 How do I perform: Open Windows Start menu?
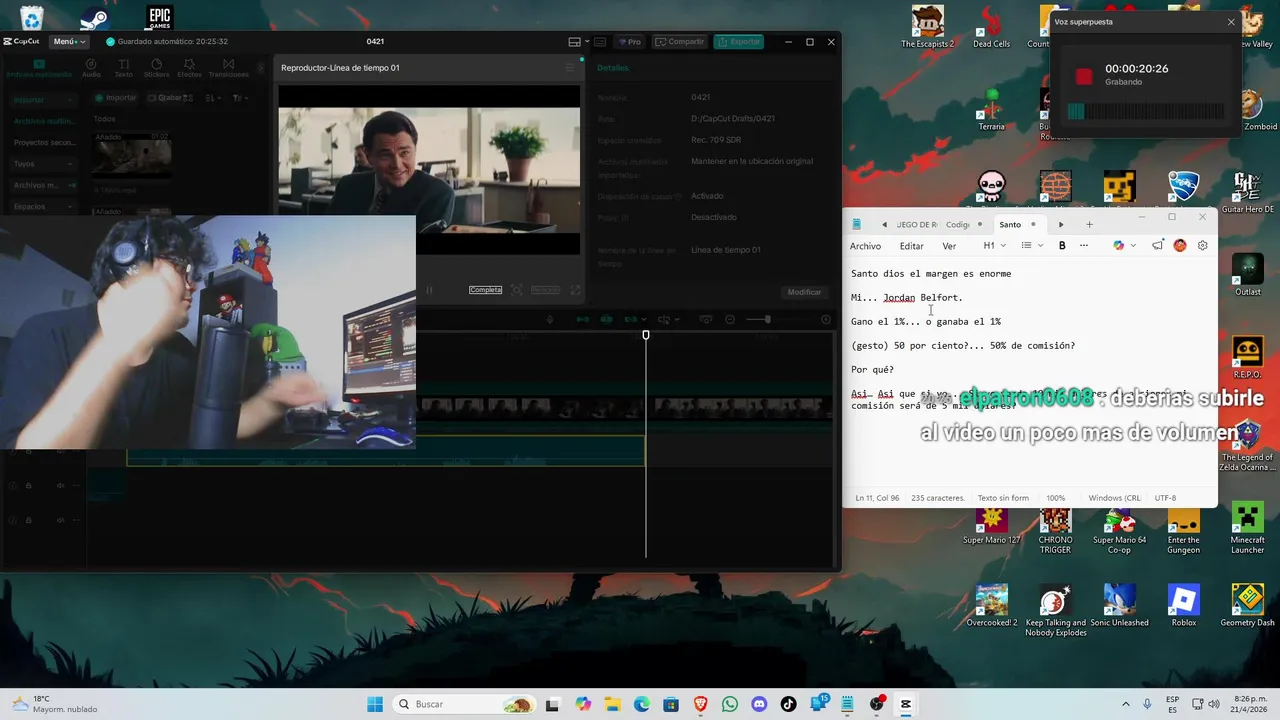375,704
